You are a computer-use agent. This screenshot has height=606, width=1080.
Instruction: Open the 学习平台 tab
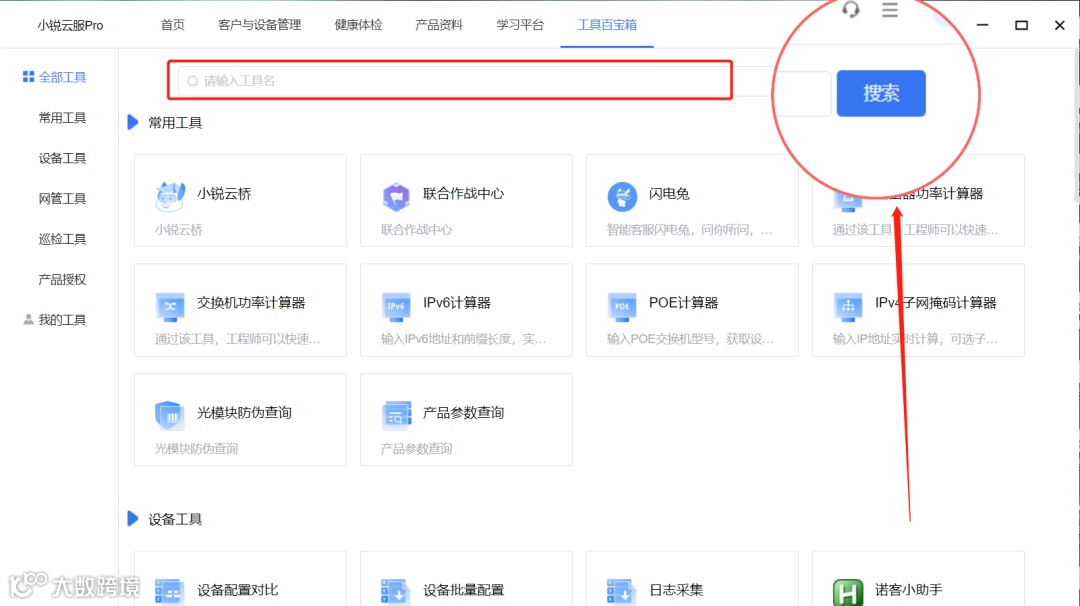click(x=520, y=25)
